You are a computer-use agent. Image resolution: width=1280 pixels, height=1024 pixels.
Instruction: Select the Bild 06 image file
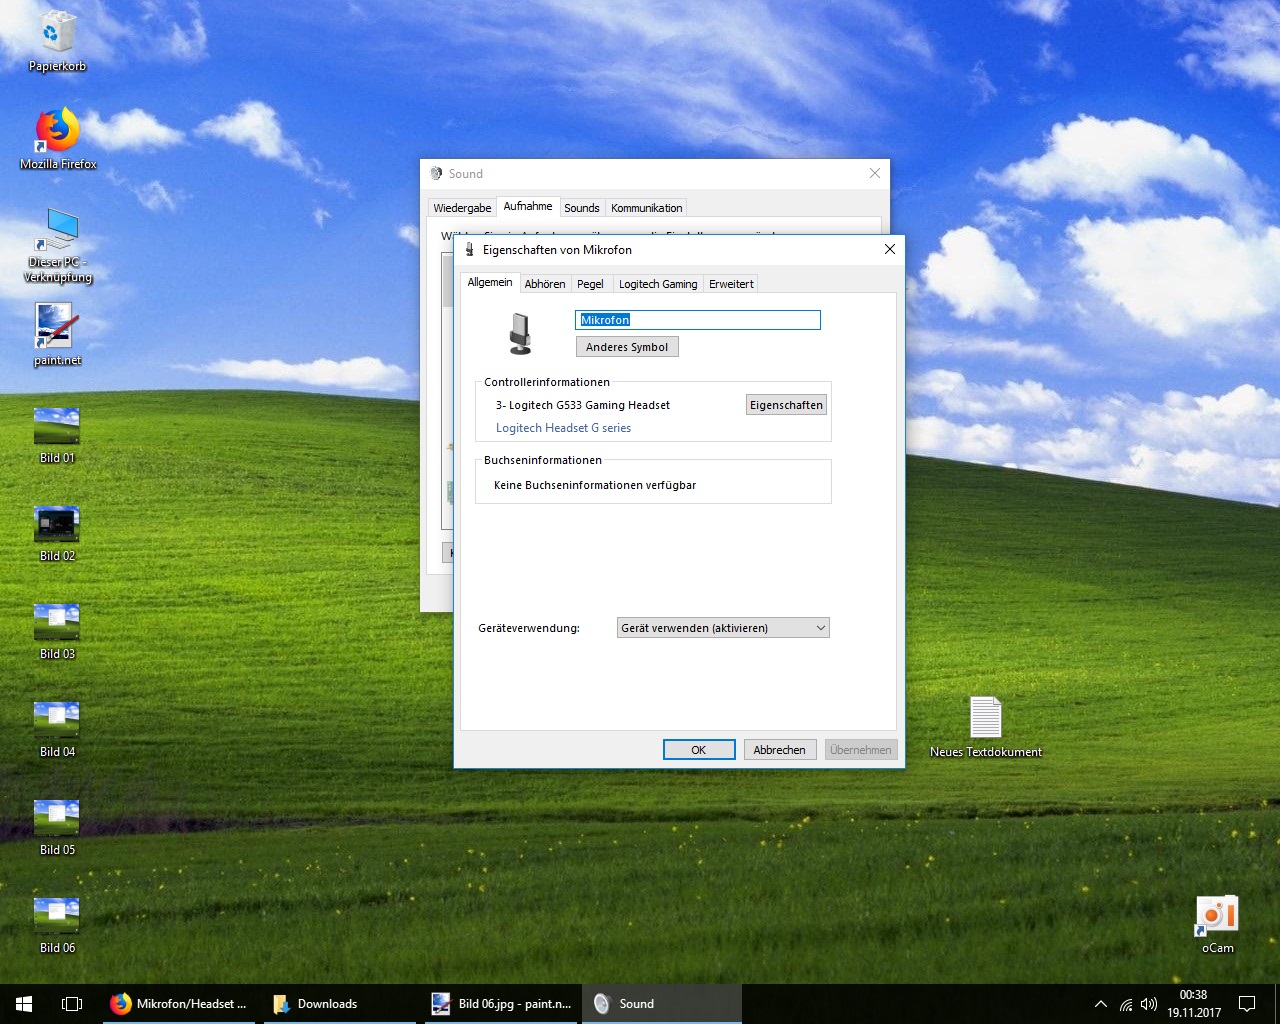(57, 925)
